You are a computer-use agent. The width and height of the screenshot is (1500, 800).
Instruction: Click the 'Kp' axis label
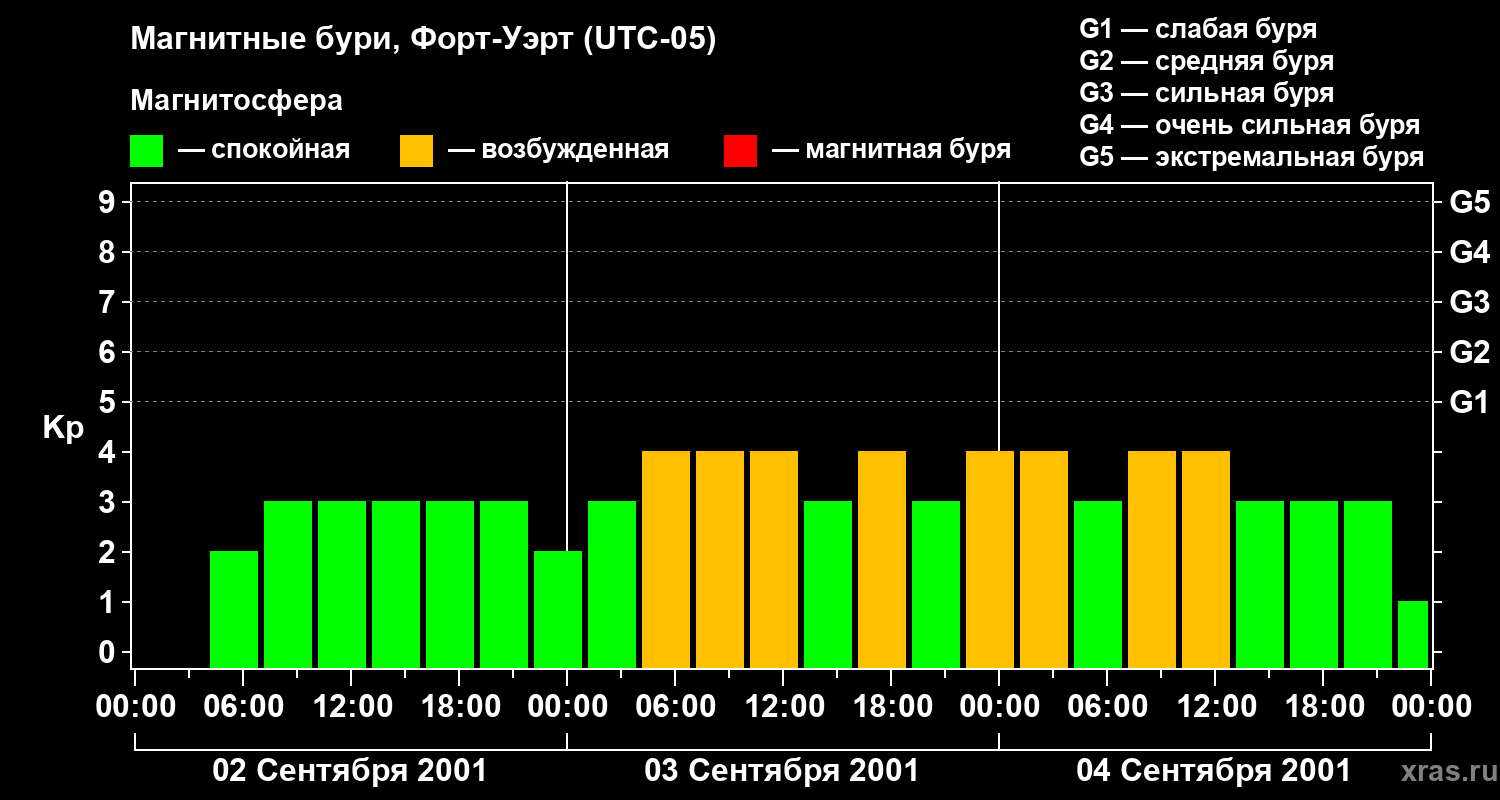click(x=63, y=428)
